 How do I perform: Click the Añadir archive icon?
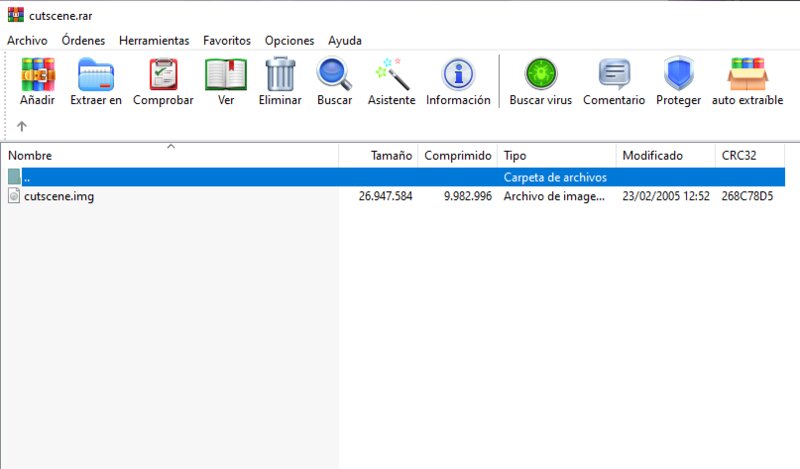click(x=38, y=75)
